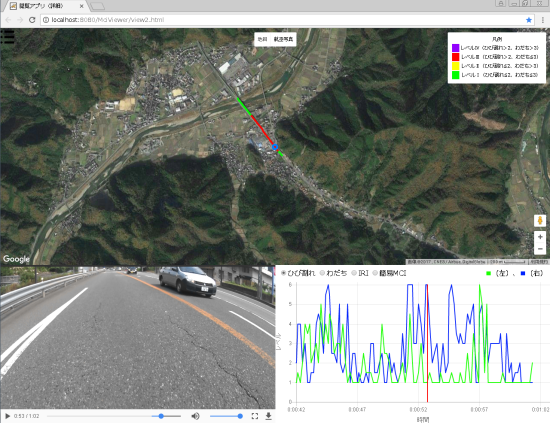
Task: Bookmark this page with star icon
Action: 529,20
